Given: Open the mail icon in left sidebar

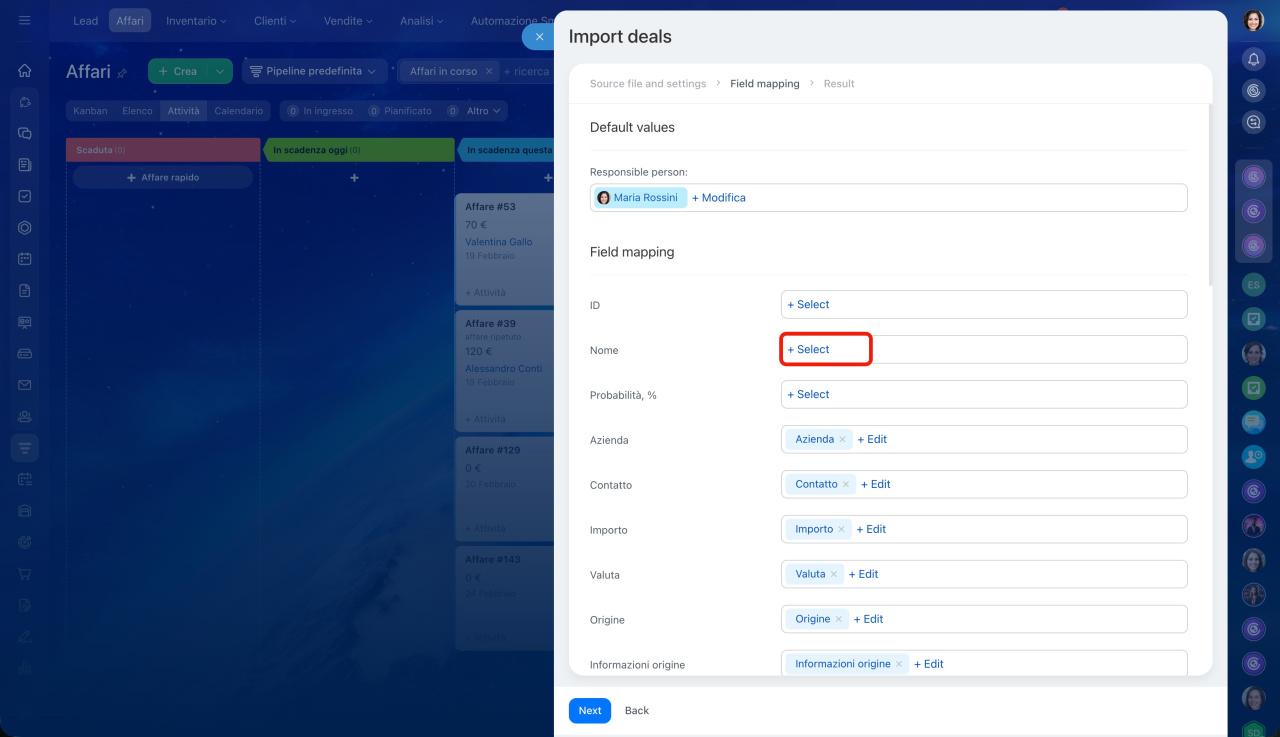Looking at the screenshot, I should click(x=25, y=385).
